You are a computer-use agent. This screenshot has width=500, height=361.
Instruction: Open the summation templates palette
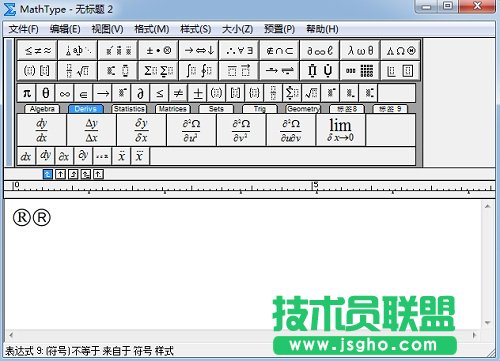[x=159, y=70]
